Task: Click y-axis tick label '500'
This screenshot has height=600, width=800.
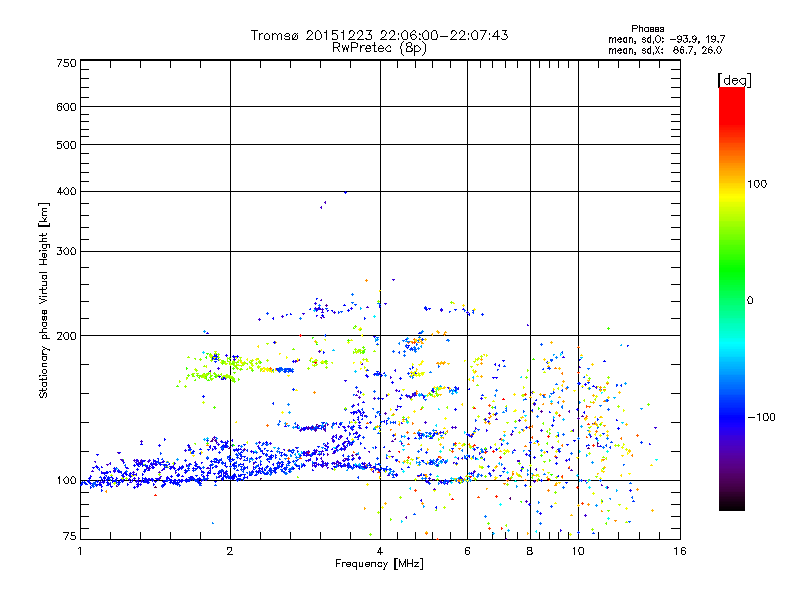Action: click(66, 145)
